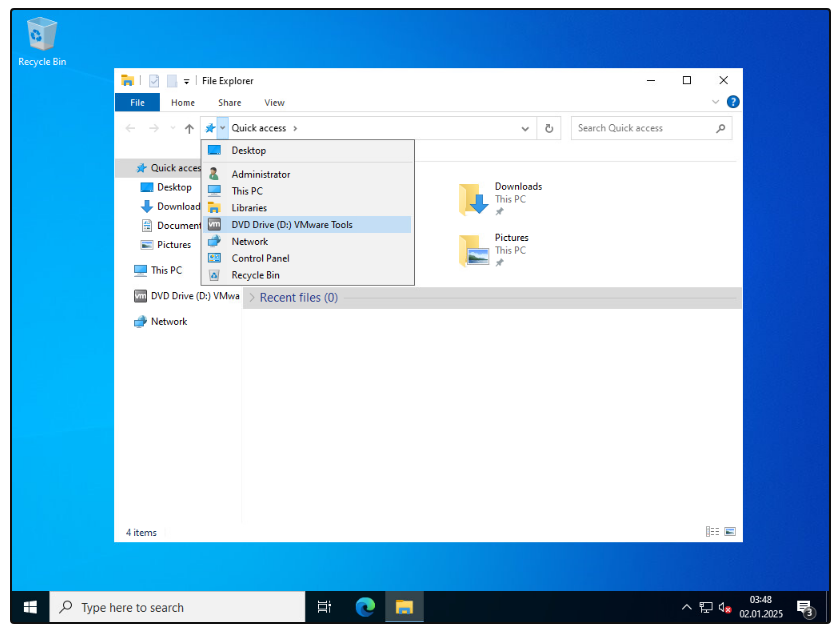Click Quick access in the address bar
840x631 pixels.
259,128
